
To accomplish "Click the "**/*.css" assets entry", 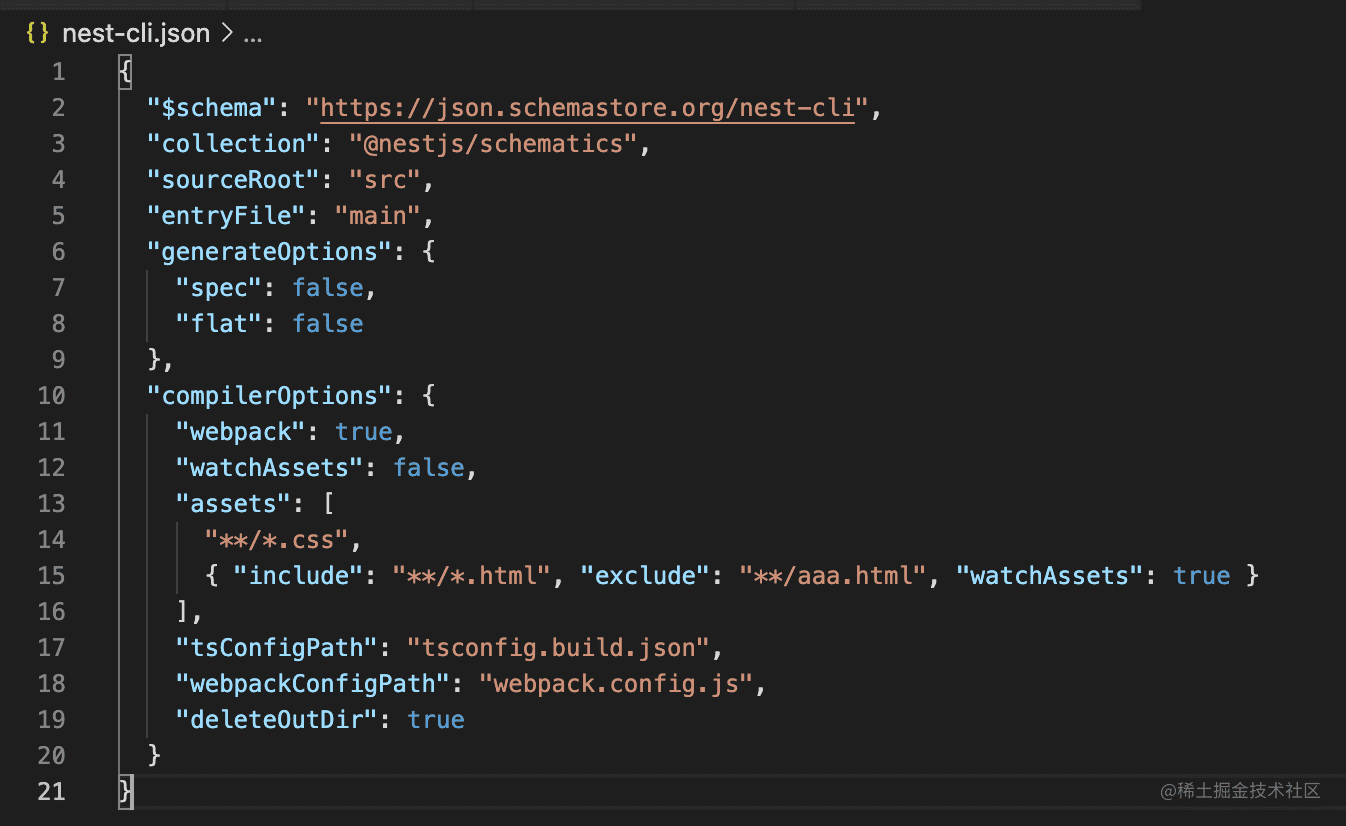I will (x=276, y=540).
